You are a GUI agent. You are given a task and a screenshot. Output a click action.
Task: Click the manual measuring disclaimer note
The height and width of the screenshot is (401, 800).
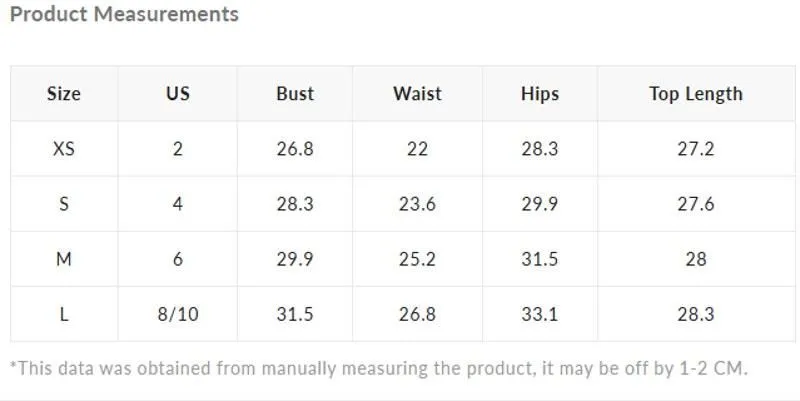point(379,368)
